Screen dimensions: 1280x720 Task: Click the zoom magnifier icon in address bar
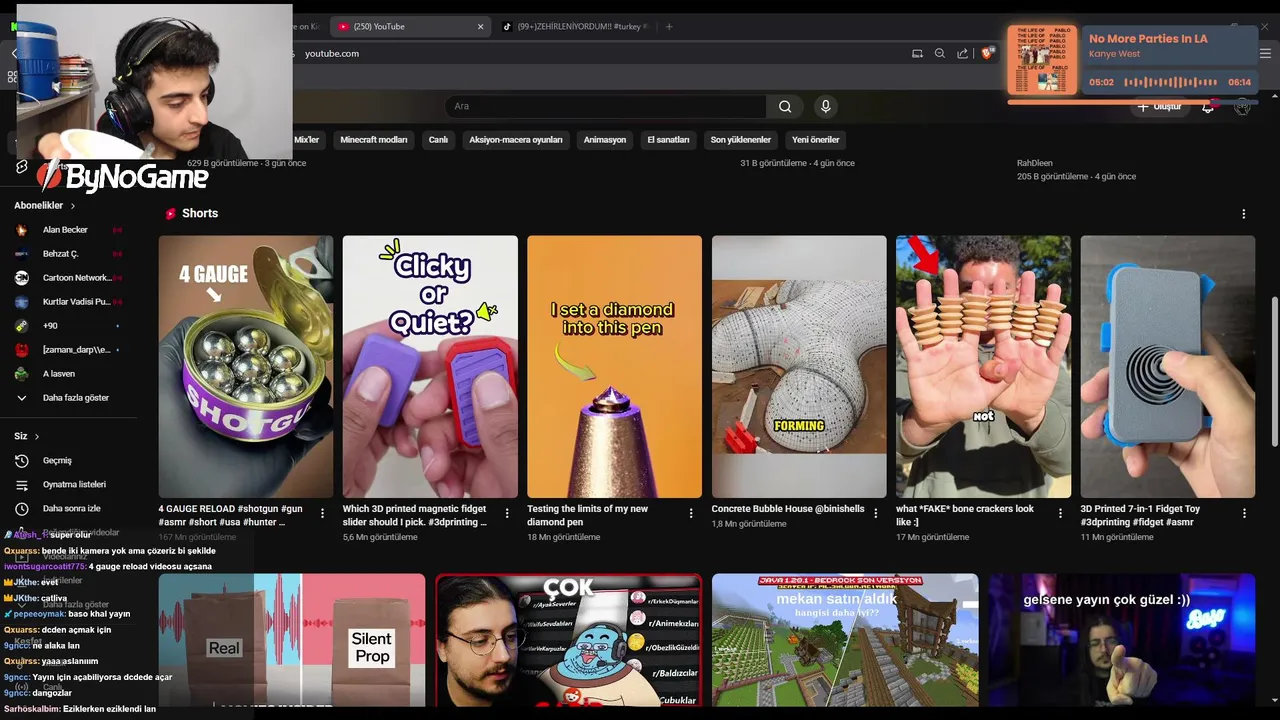[940, 54]
